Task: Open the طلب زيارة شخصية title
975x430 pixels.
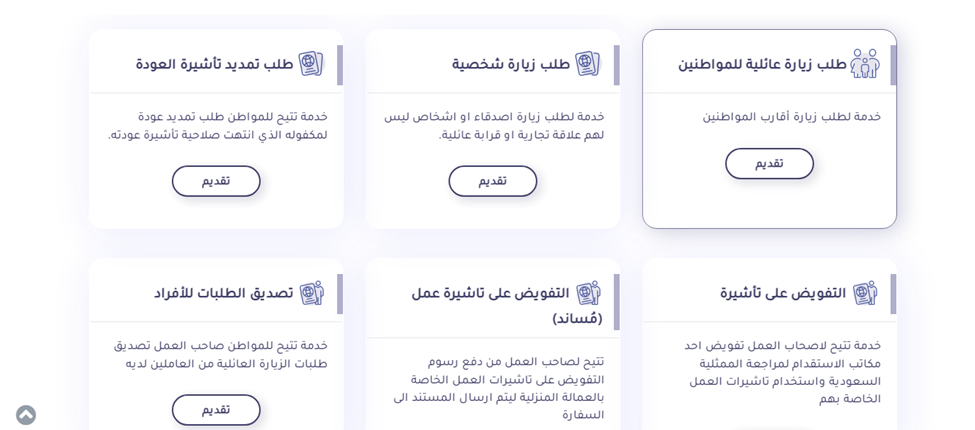Action: coord(510,65)
